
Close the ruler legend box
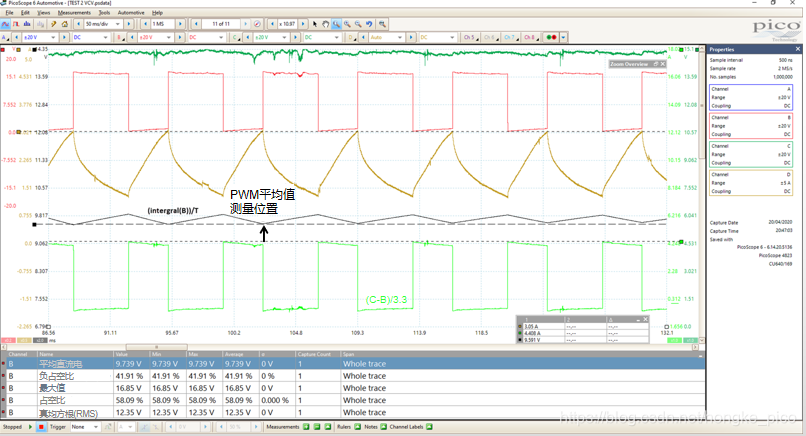(x=646, y=319)
